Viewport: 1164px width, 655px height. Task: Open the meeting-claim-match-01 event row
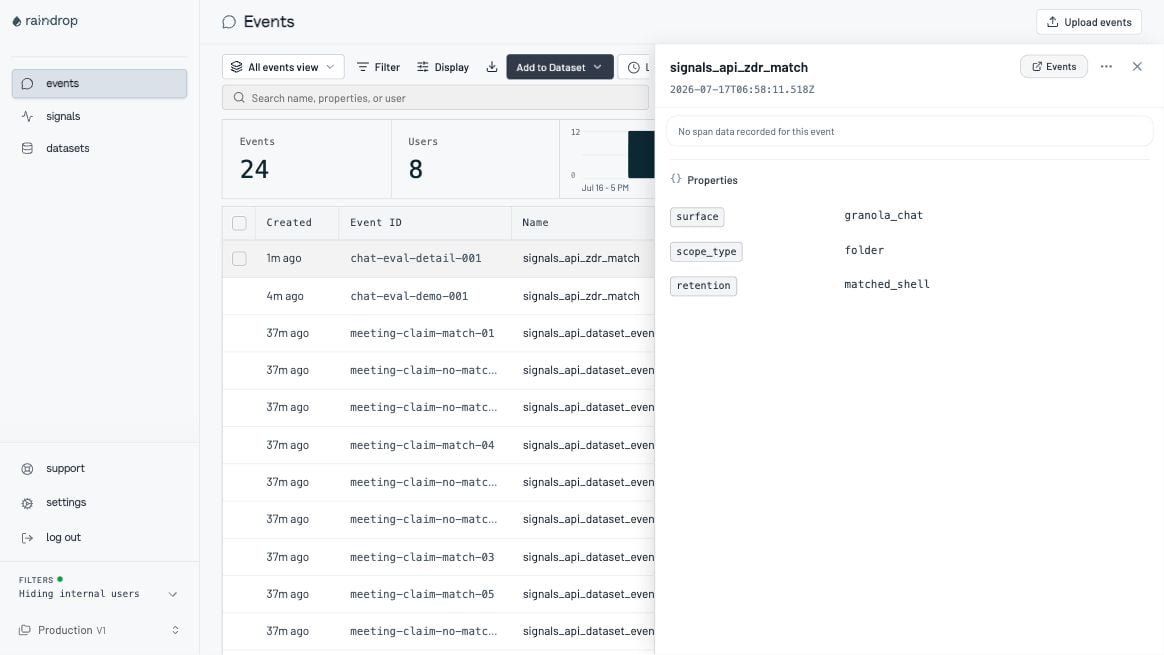tap(438, 333)
